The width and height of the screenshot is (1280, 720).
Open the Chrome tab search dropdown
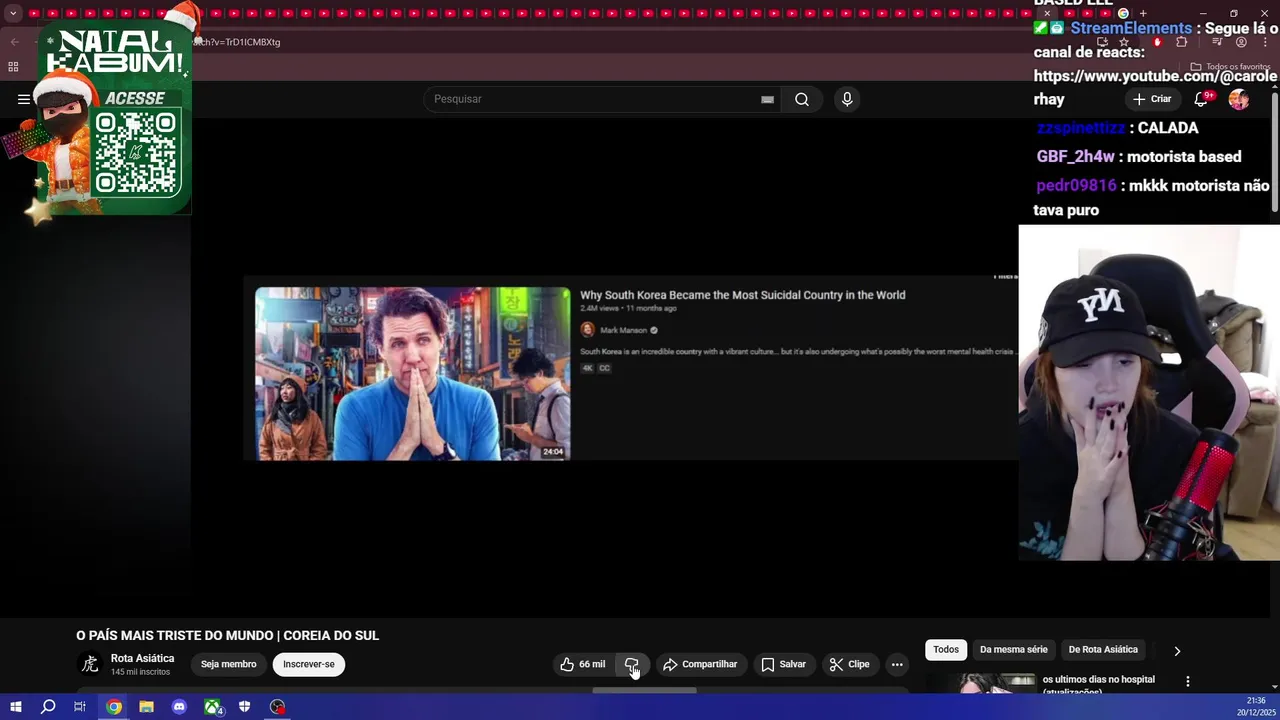[13, 13]
